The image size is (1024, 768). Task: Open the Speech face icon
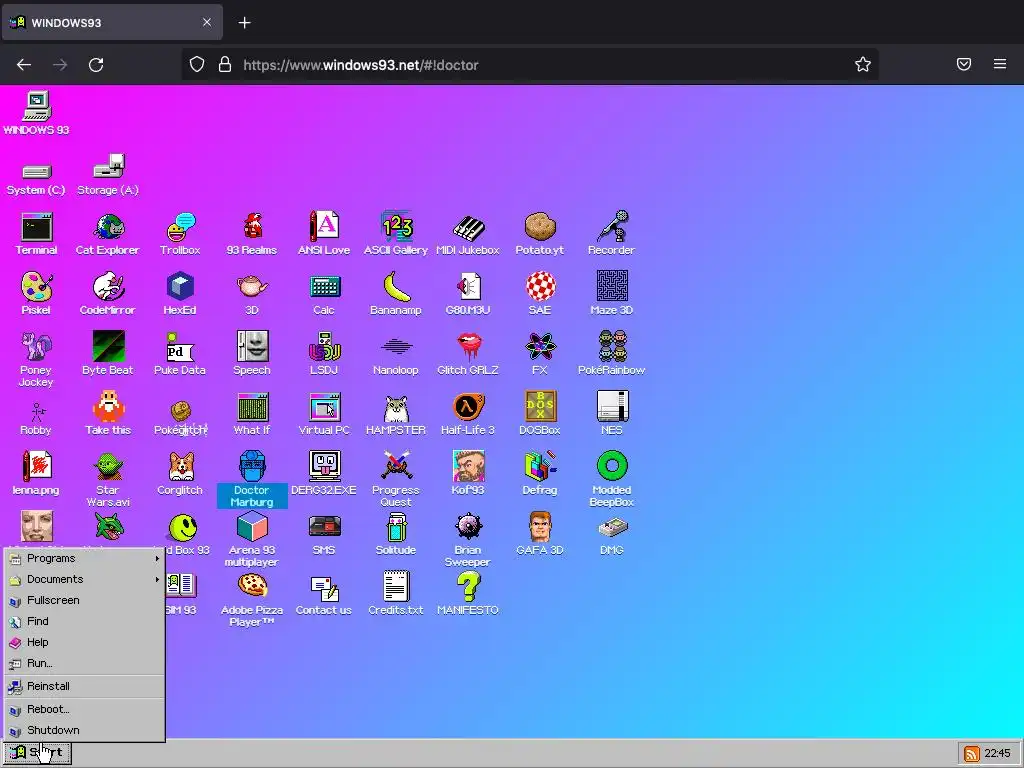(x=252, y=354)
